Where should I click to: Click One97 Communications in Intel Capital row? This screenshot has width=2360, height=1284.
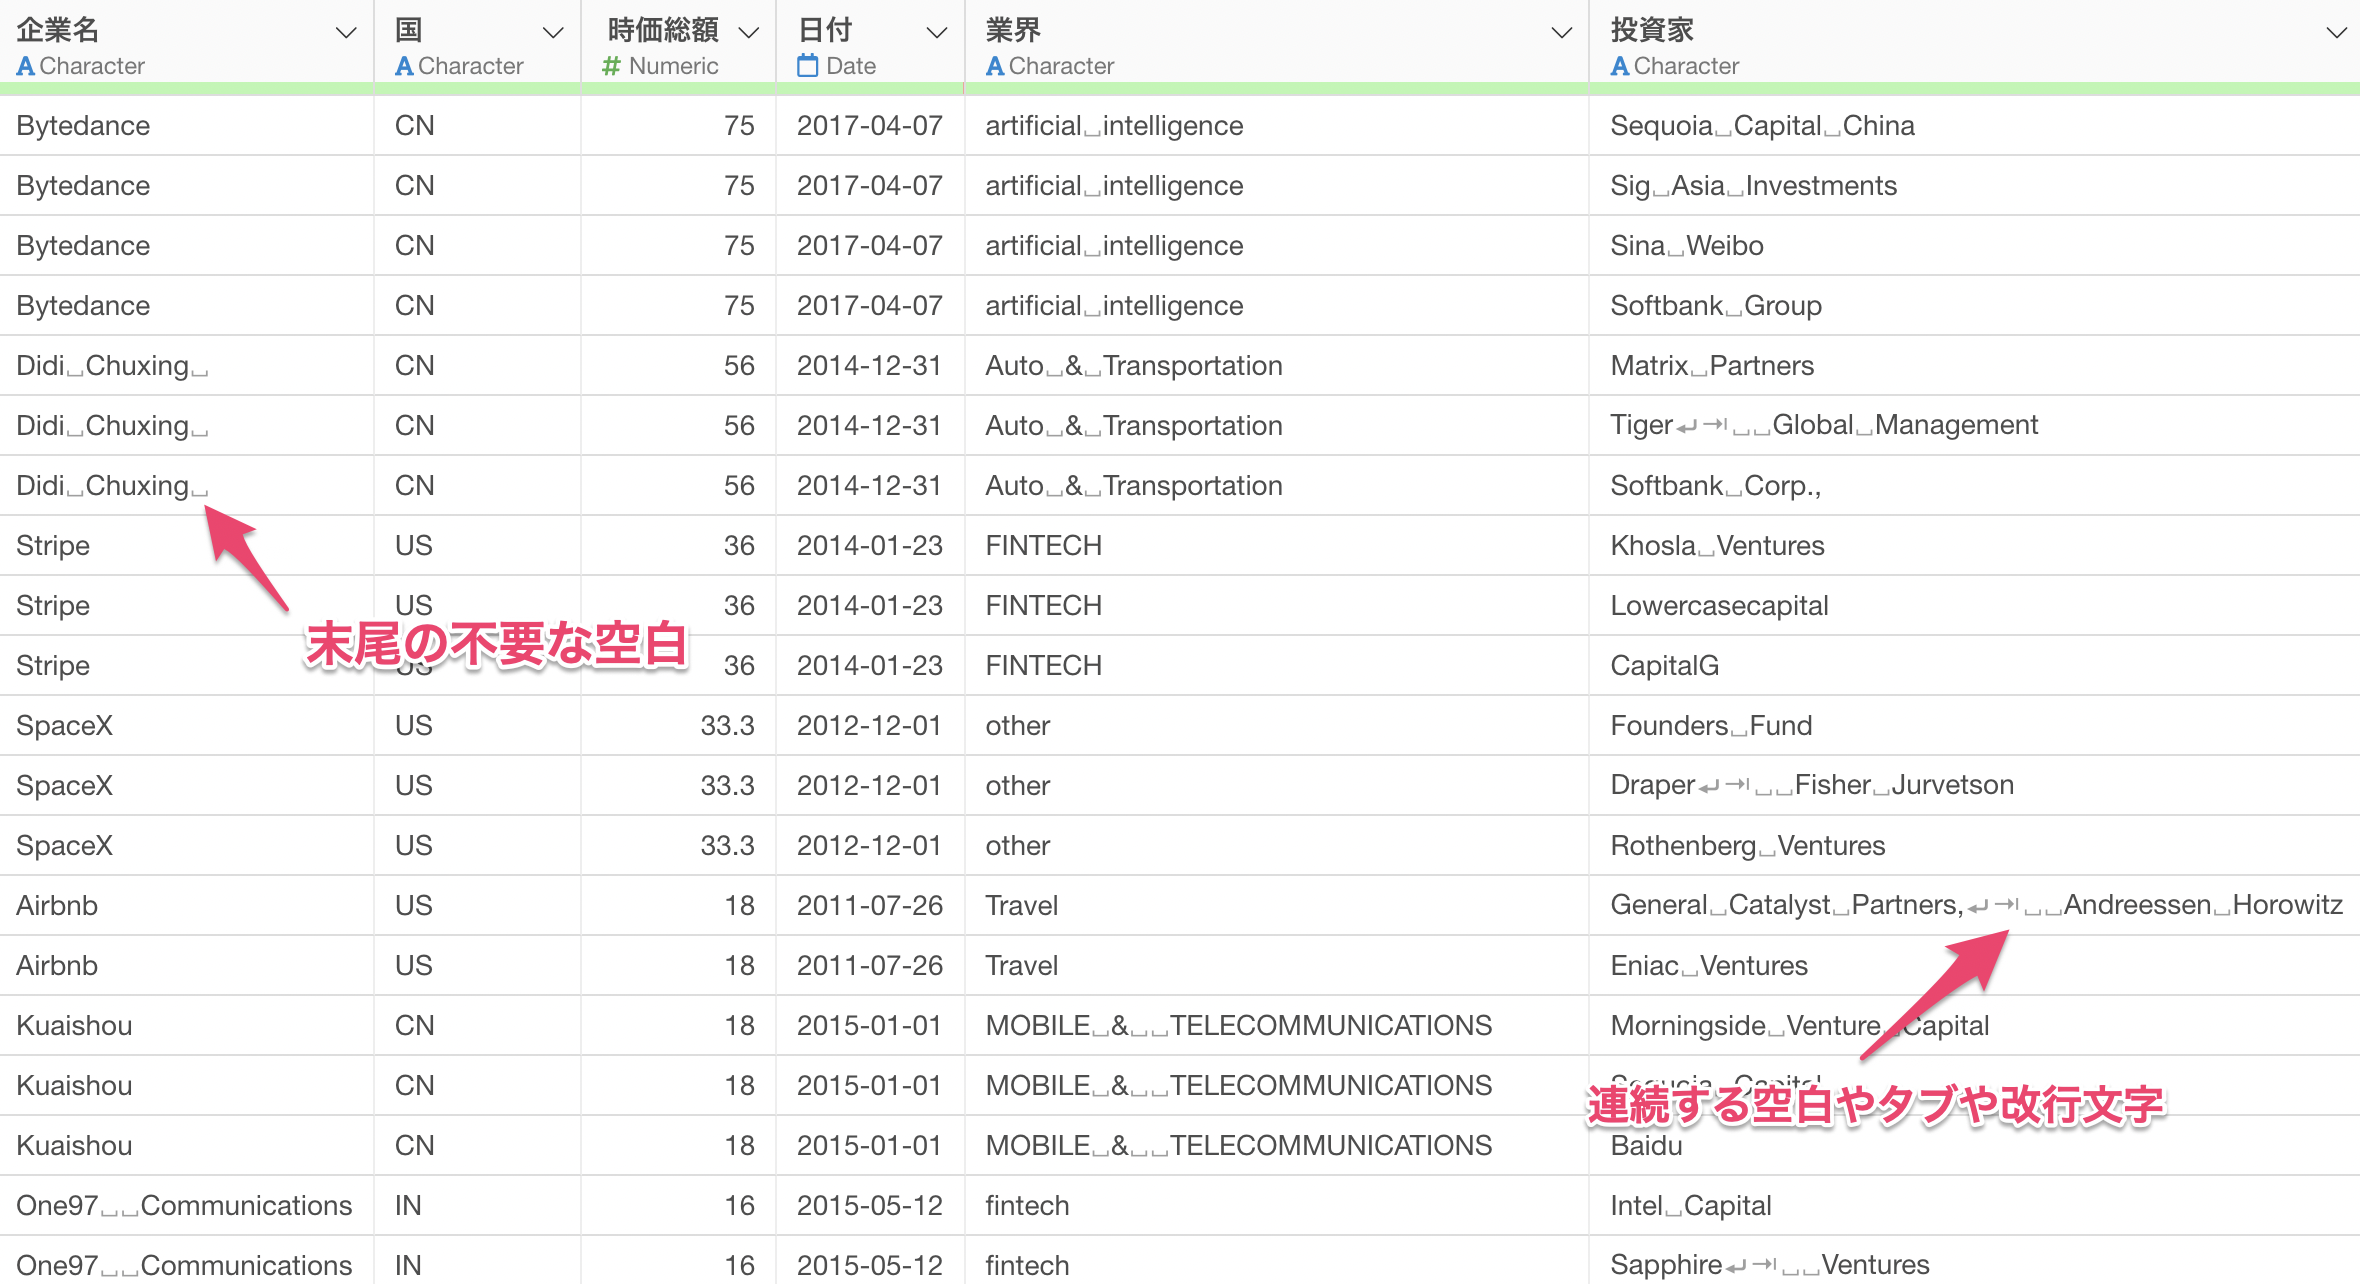click(x=184, y=1205)
